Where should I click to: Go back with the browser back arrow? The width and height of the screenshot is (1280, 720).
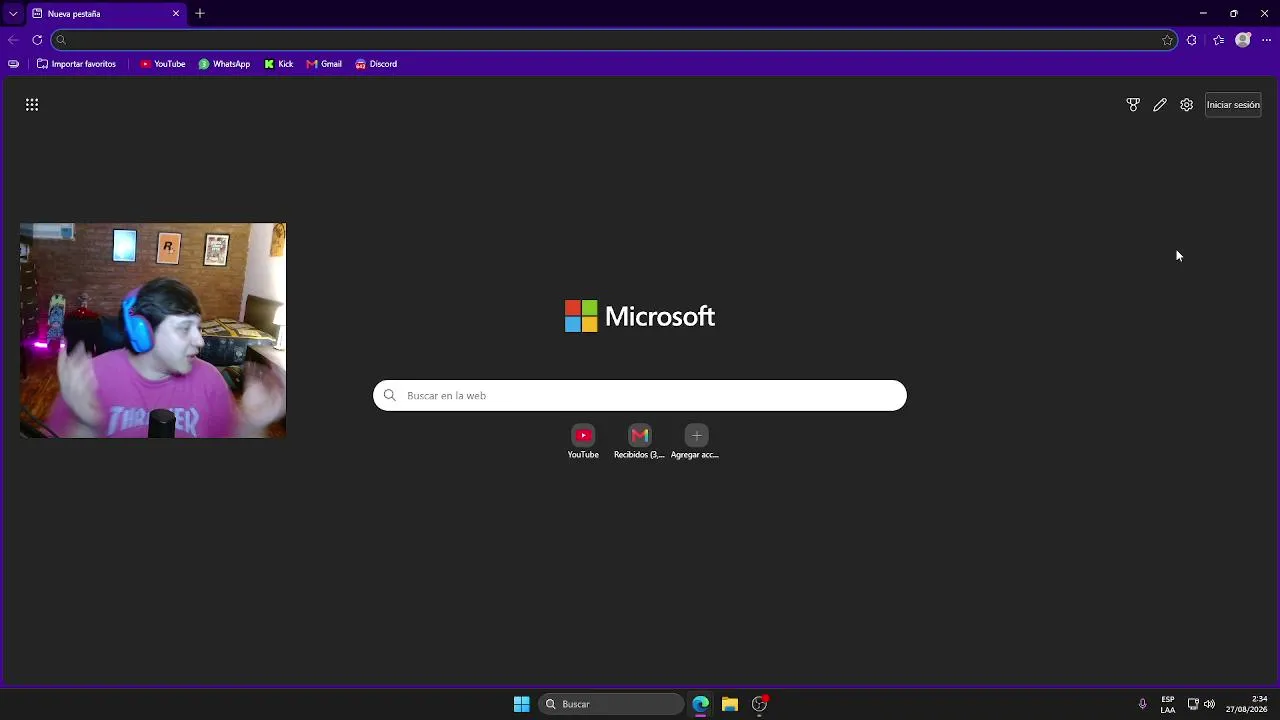point(13,40)
